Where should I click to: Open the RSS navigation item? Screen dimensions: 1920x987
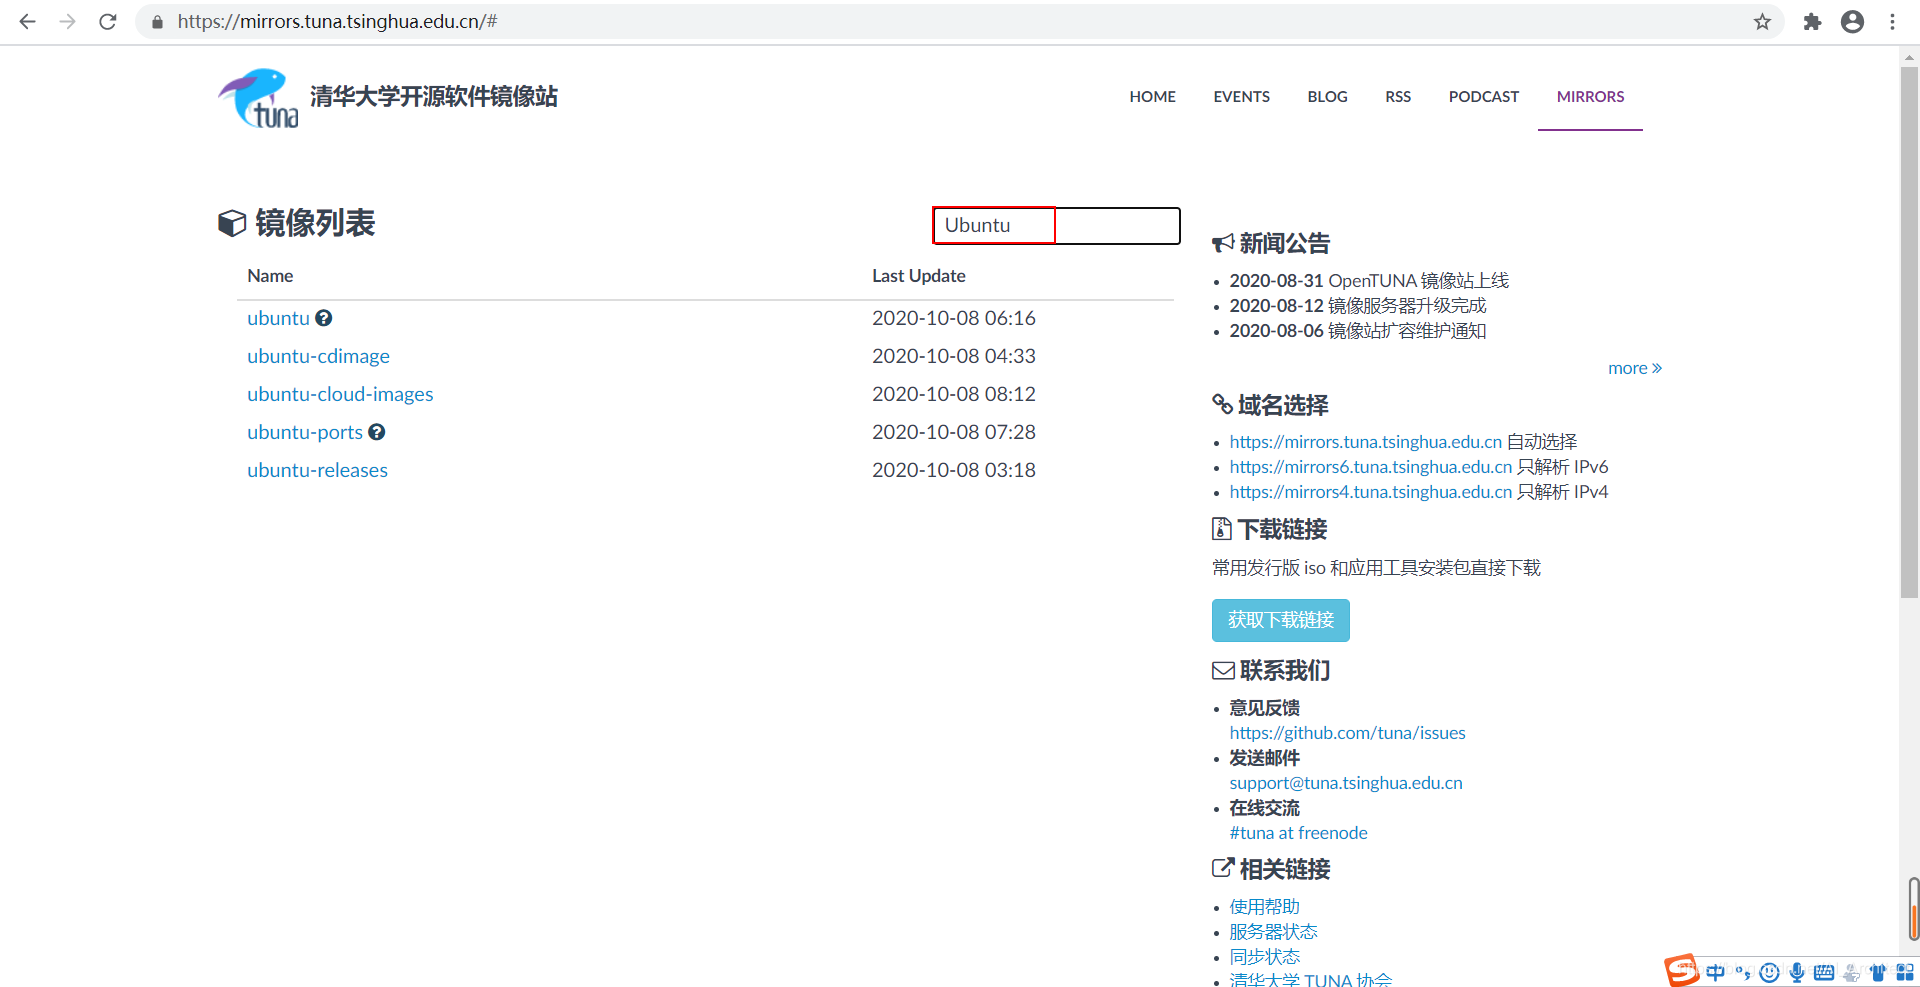pos(1398,97)
